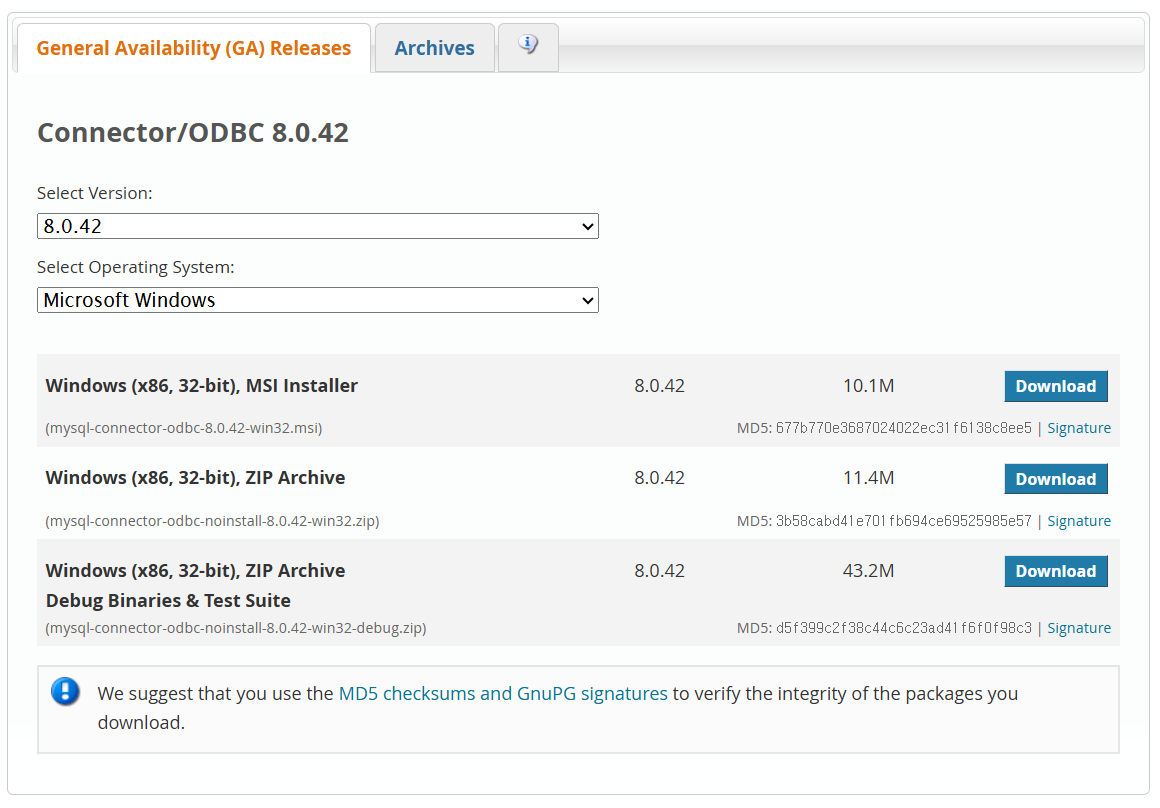Click the 10.1M file size value

[869, 386]
